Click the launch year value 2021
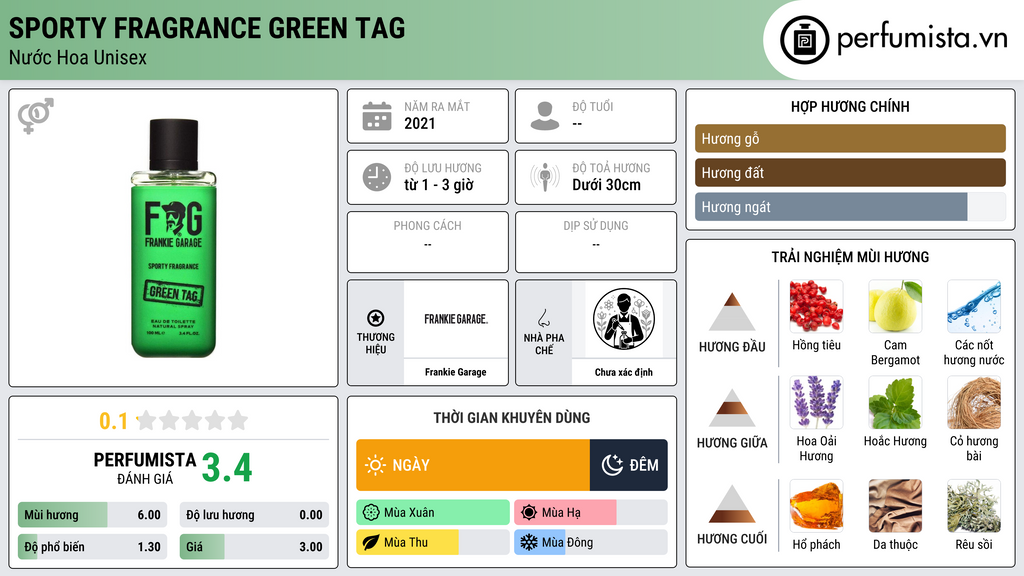Image resolution: width=1024 pixels, height=576 pixels. 419,123
